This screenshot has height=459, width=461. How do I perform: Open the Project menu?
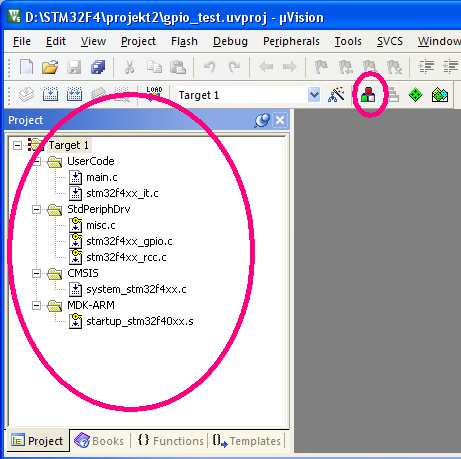[x=138, y=41]
